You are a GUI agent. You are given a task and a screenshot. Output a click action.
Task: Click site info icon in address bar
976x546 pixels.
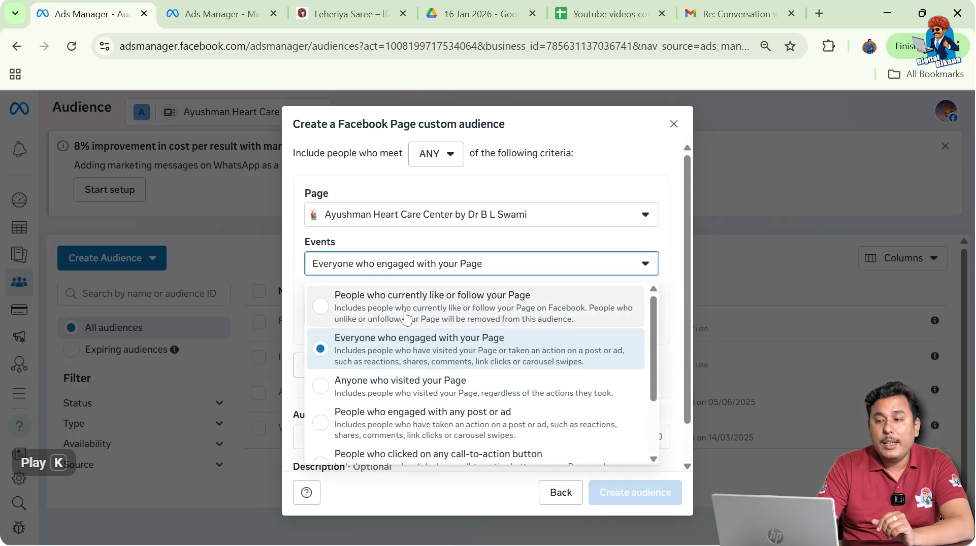coord(105,46)
